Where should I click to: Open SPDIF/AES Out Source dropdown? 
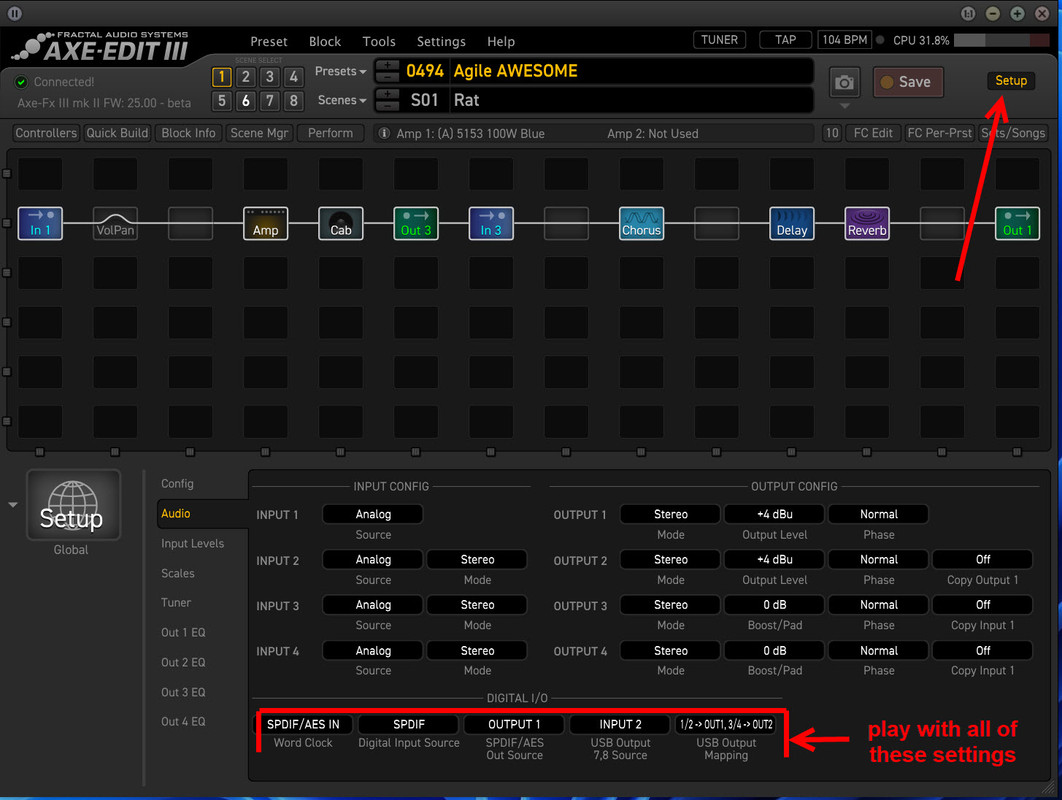[514, 724]
